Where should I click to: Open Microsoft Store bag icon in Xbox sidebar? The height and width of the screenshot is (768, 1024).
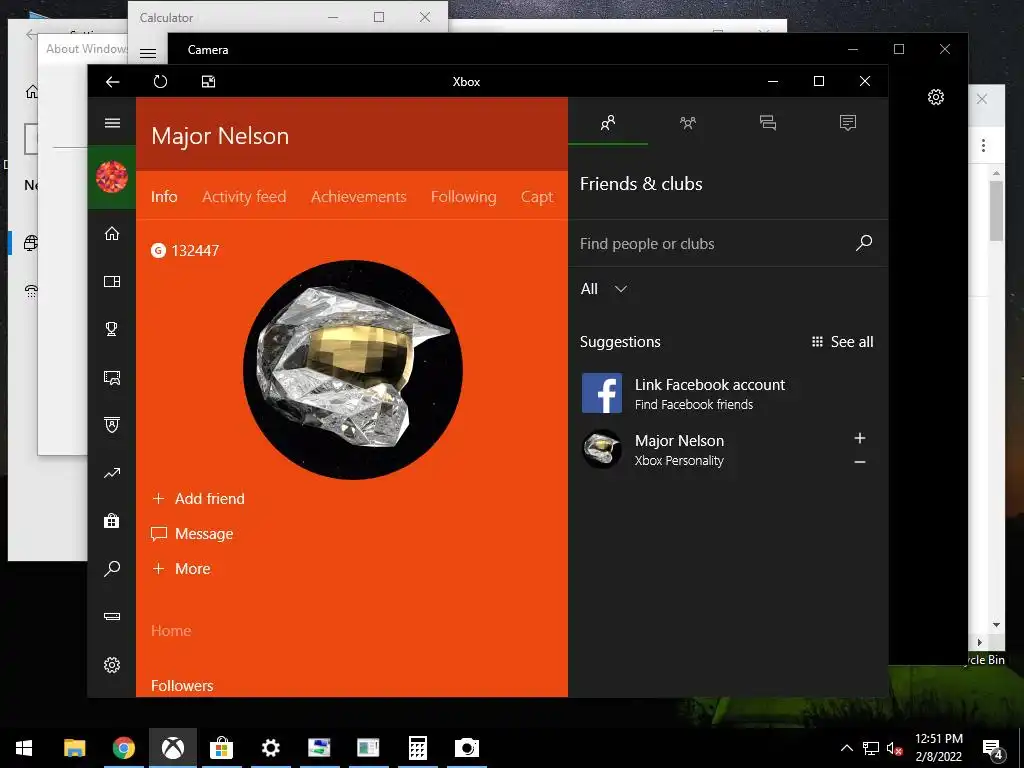click(112, 520)
